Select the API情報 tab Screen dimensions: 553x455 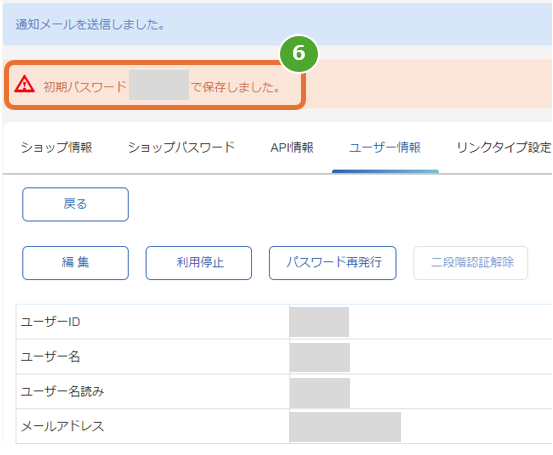point(292,147)
